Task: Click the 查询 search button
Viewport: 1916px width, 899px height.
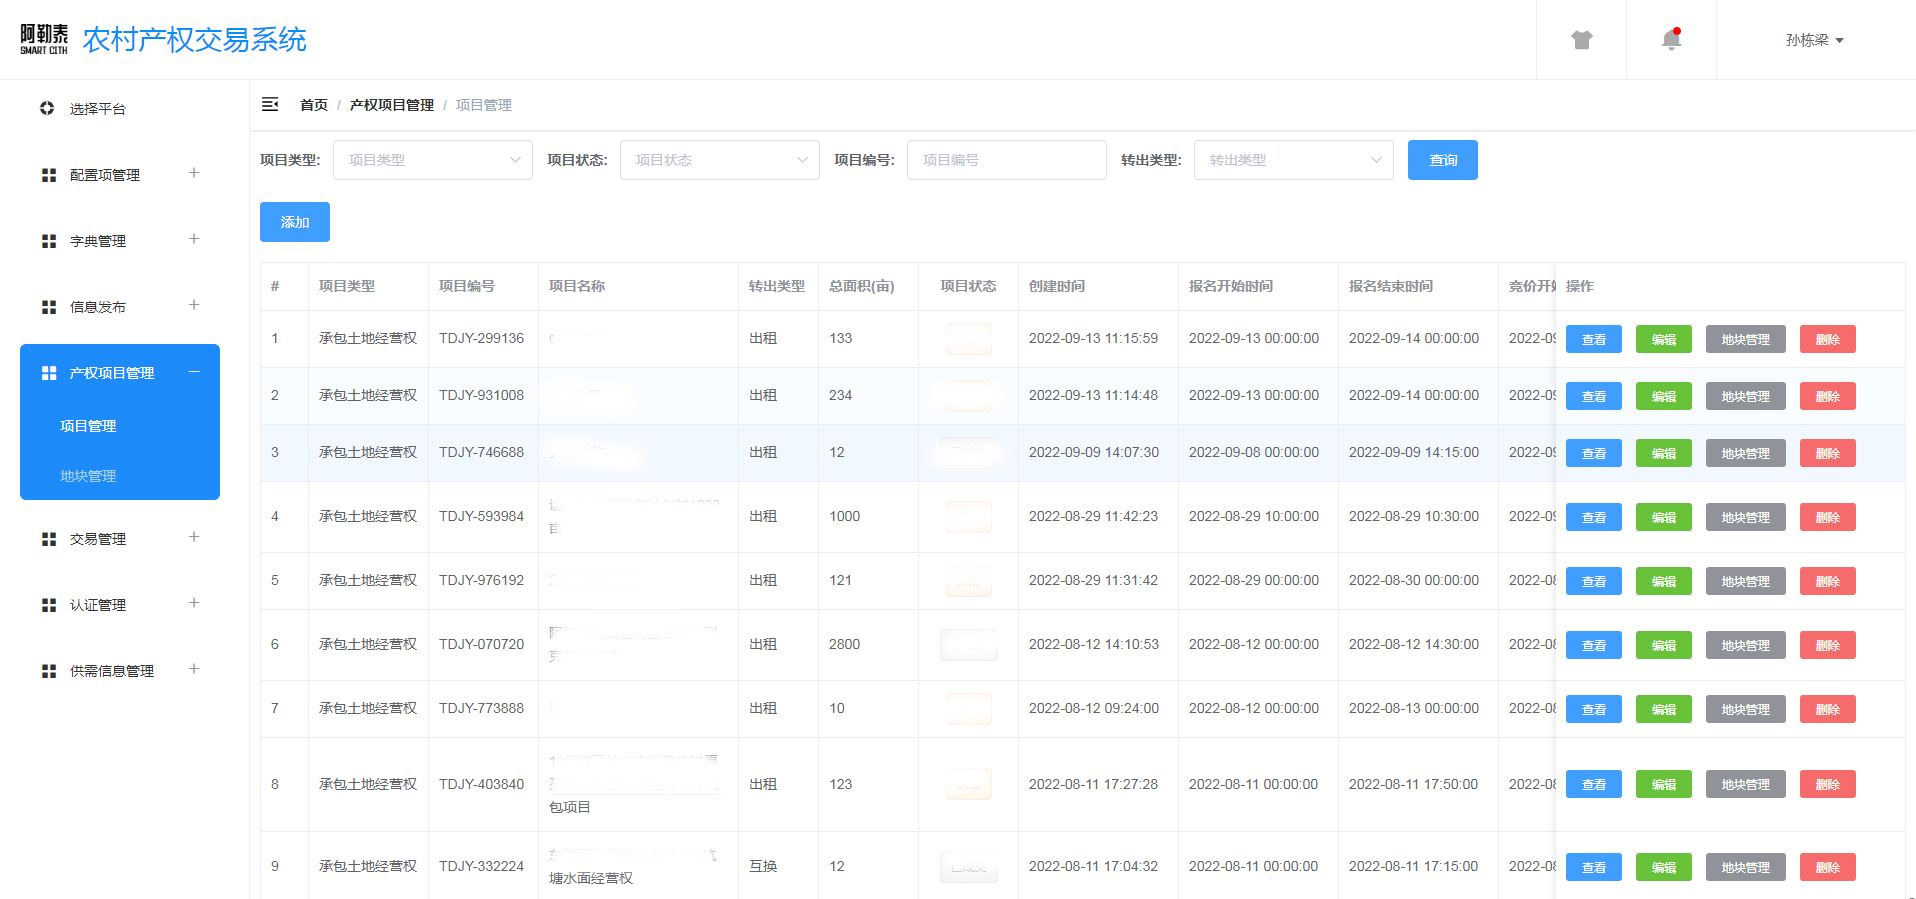Action: coord(1443,160)
